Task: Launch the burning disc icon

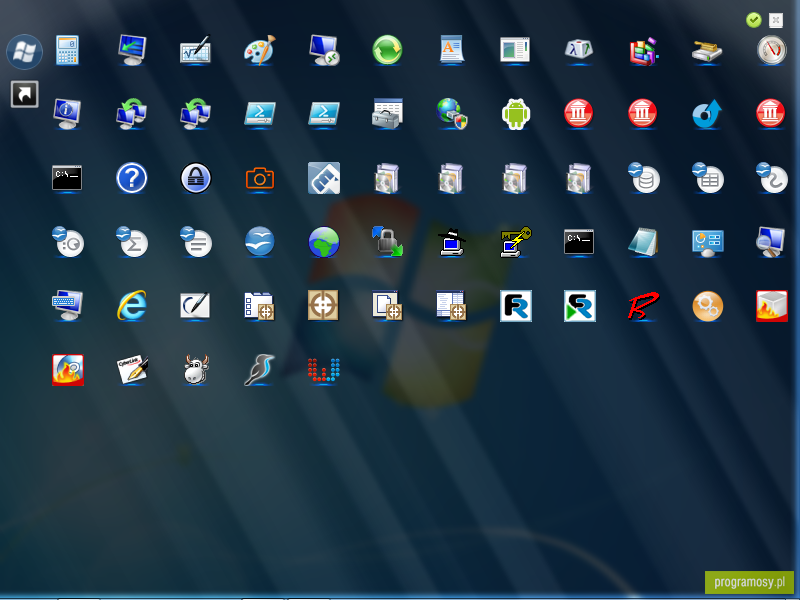Action: 67,370
